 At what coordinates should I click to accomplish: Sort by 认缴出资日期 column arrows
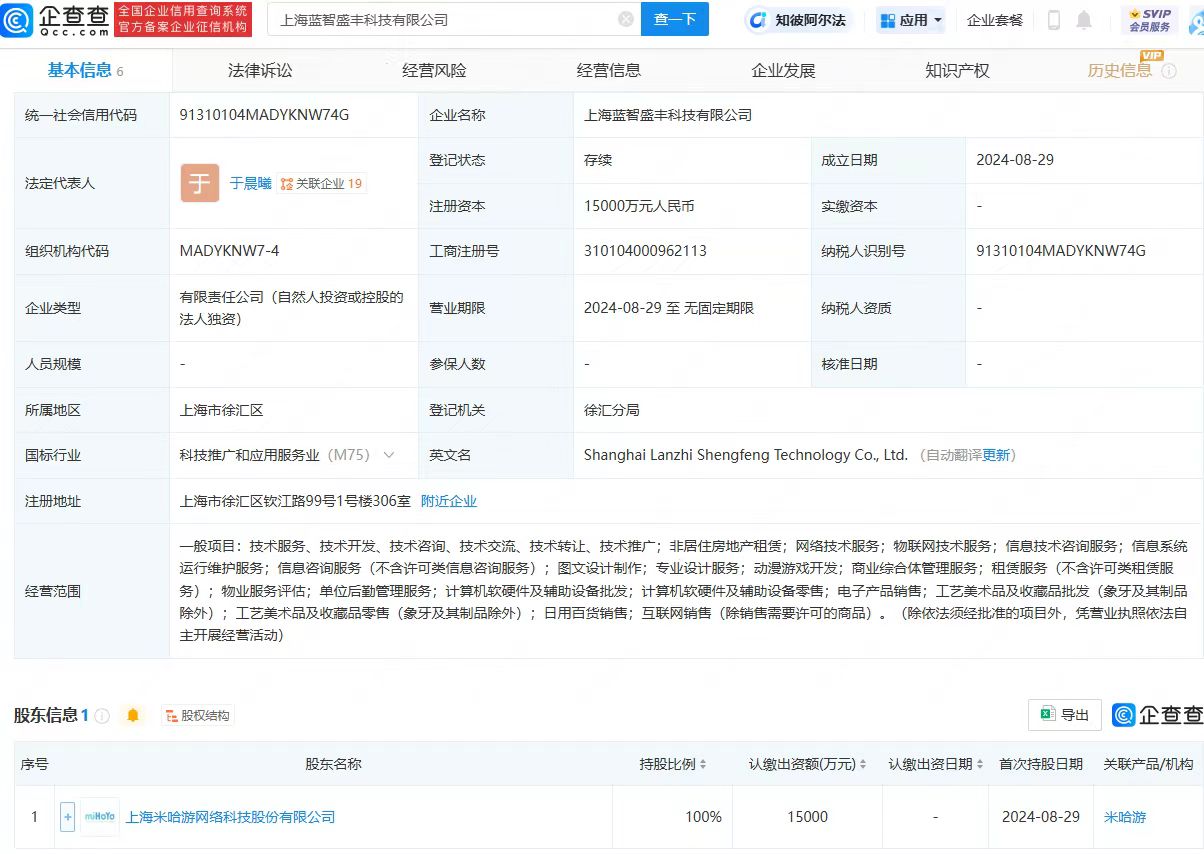(x=980, y=764)
